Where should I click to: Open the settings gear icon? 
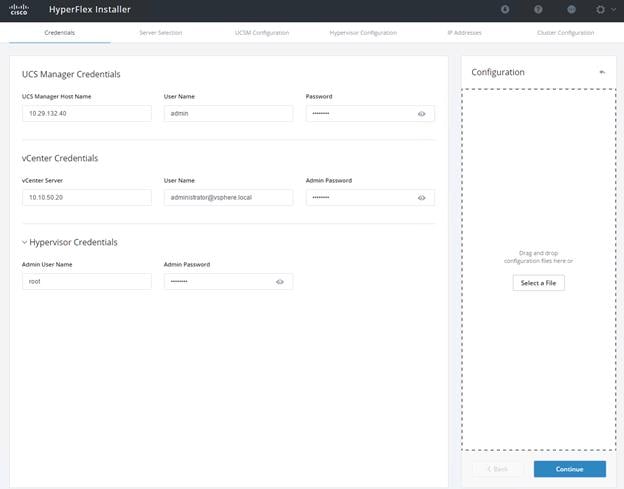click(x=601, y=9)
